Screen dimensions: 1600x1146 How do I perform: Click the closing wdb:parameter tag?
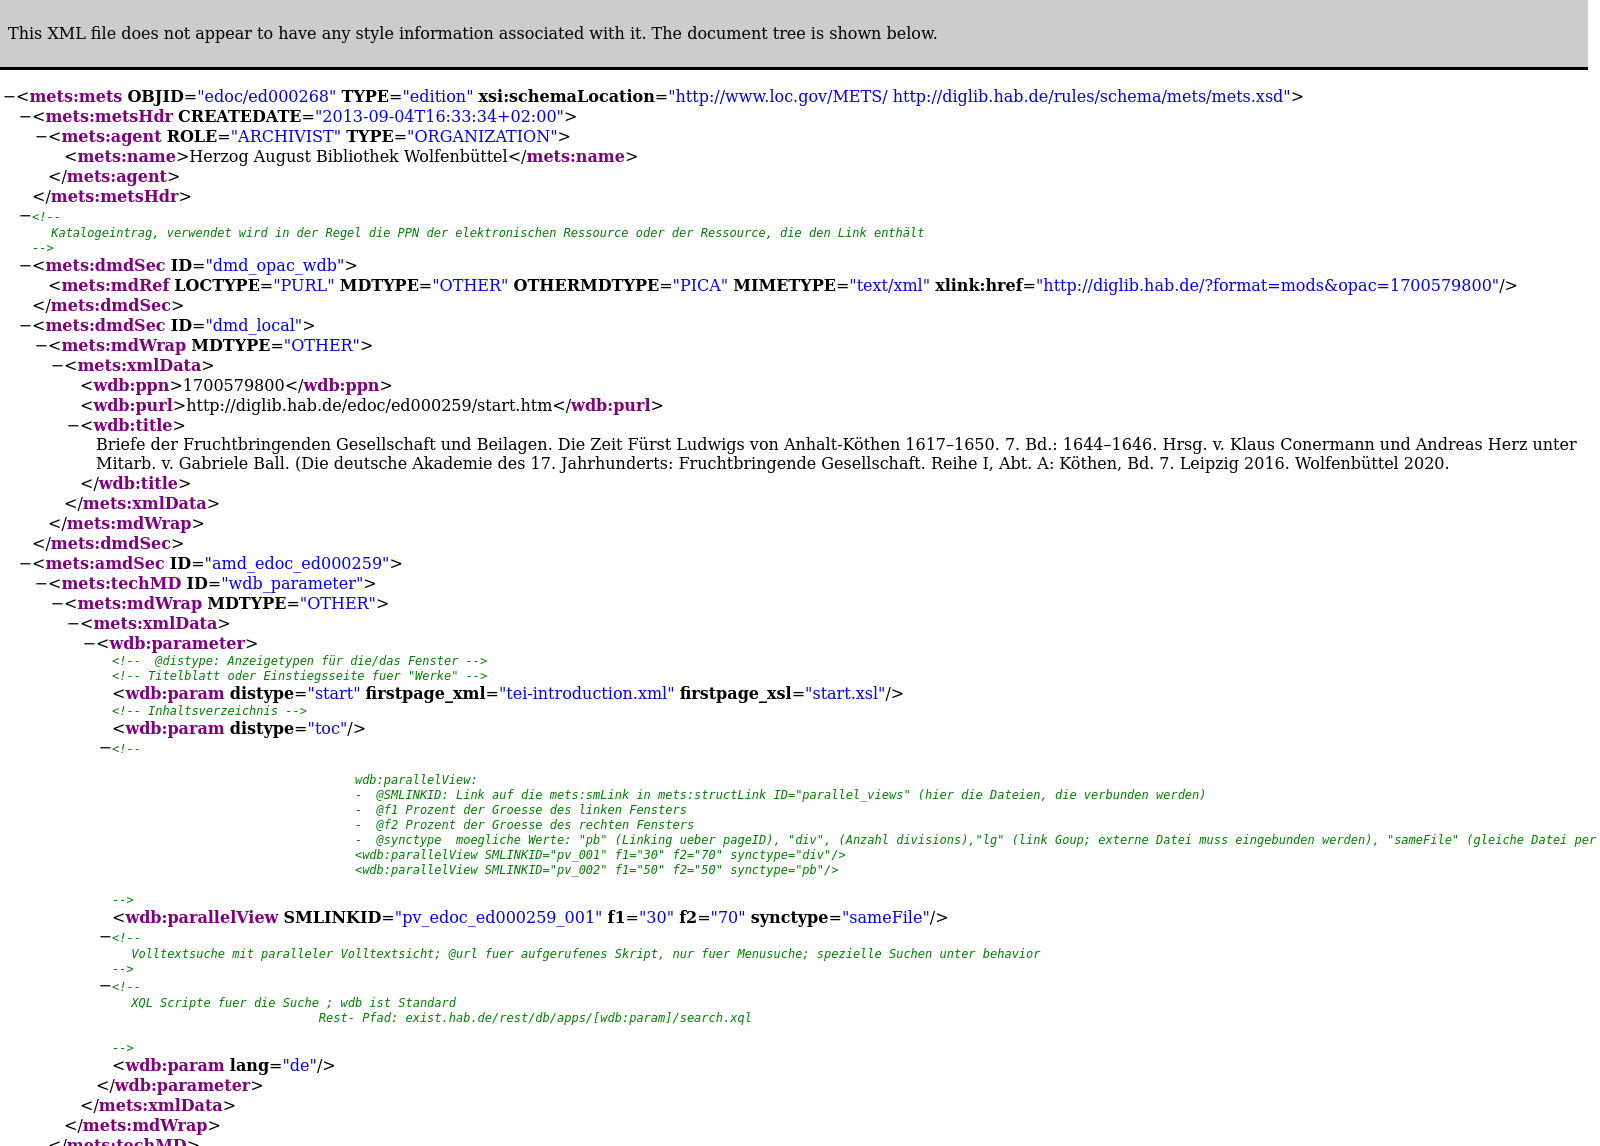(180, 1086)
